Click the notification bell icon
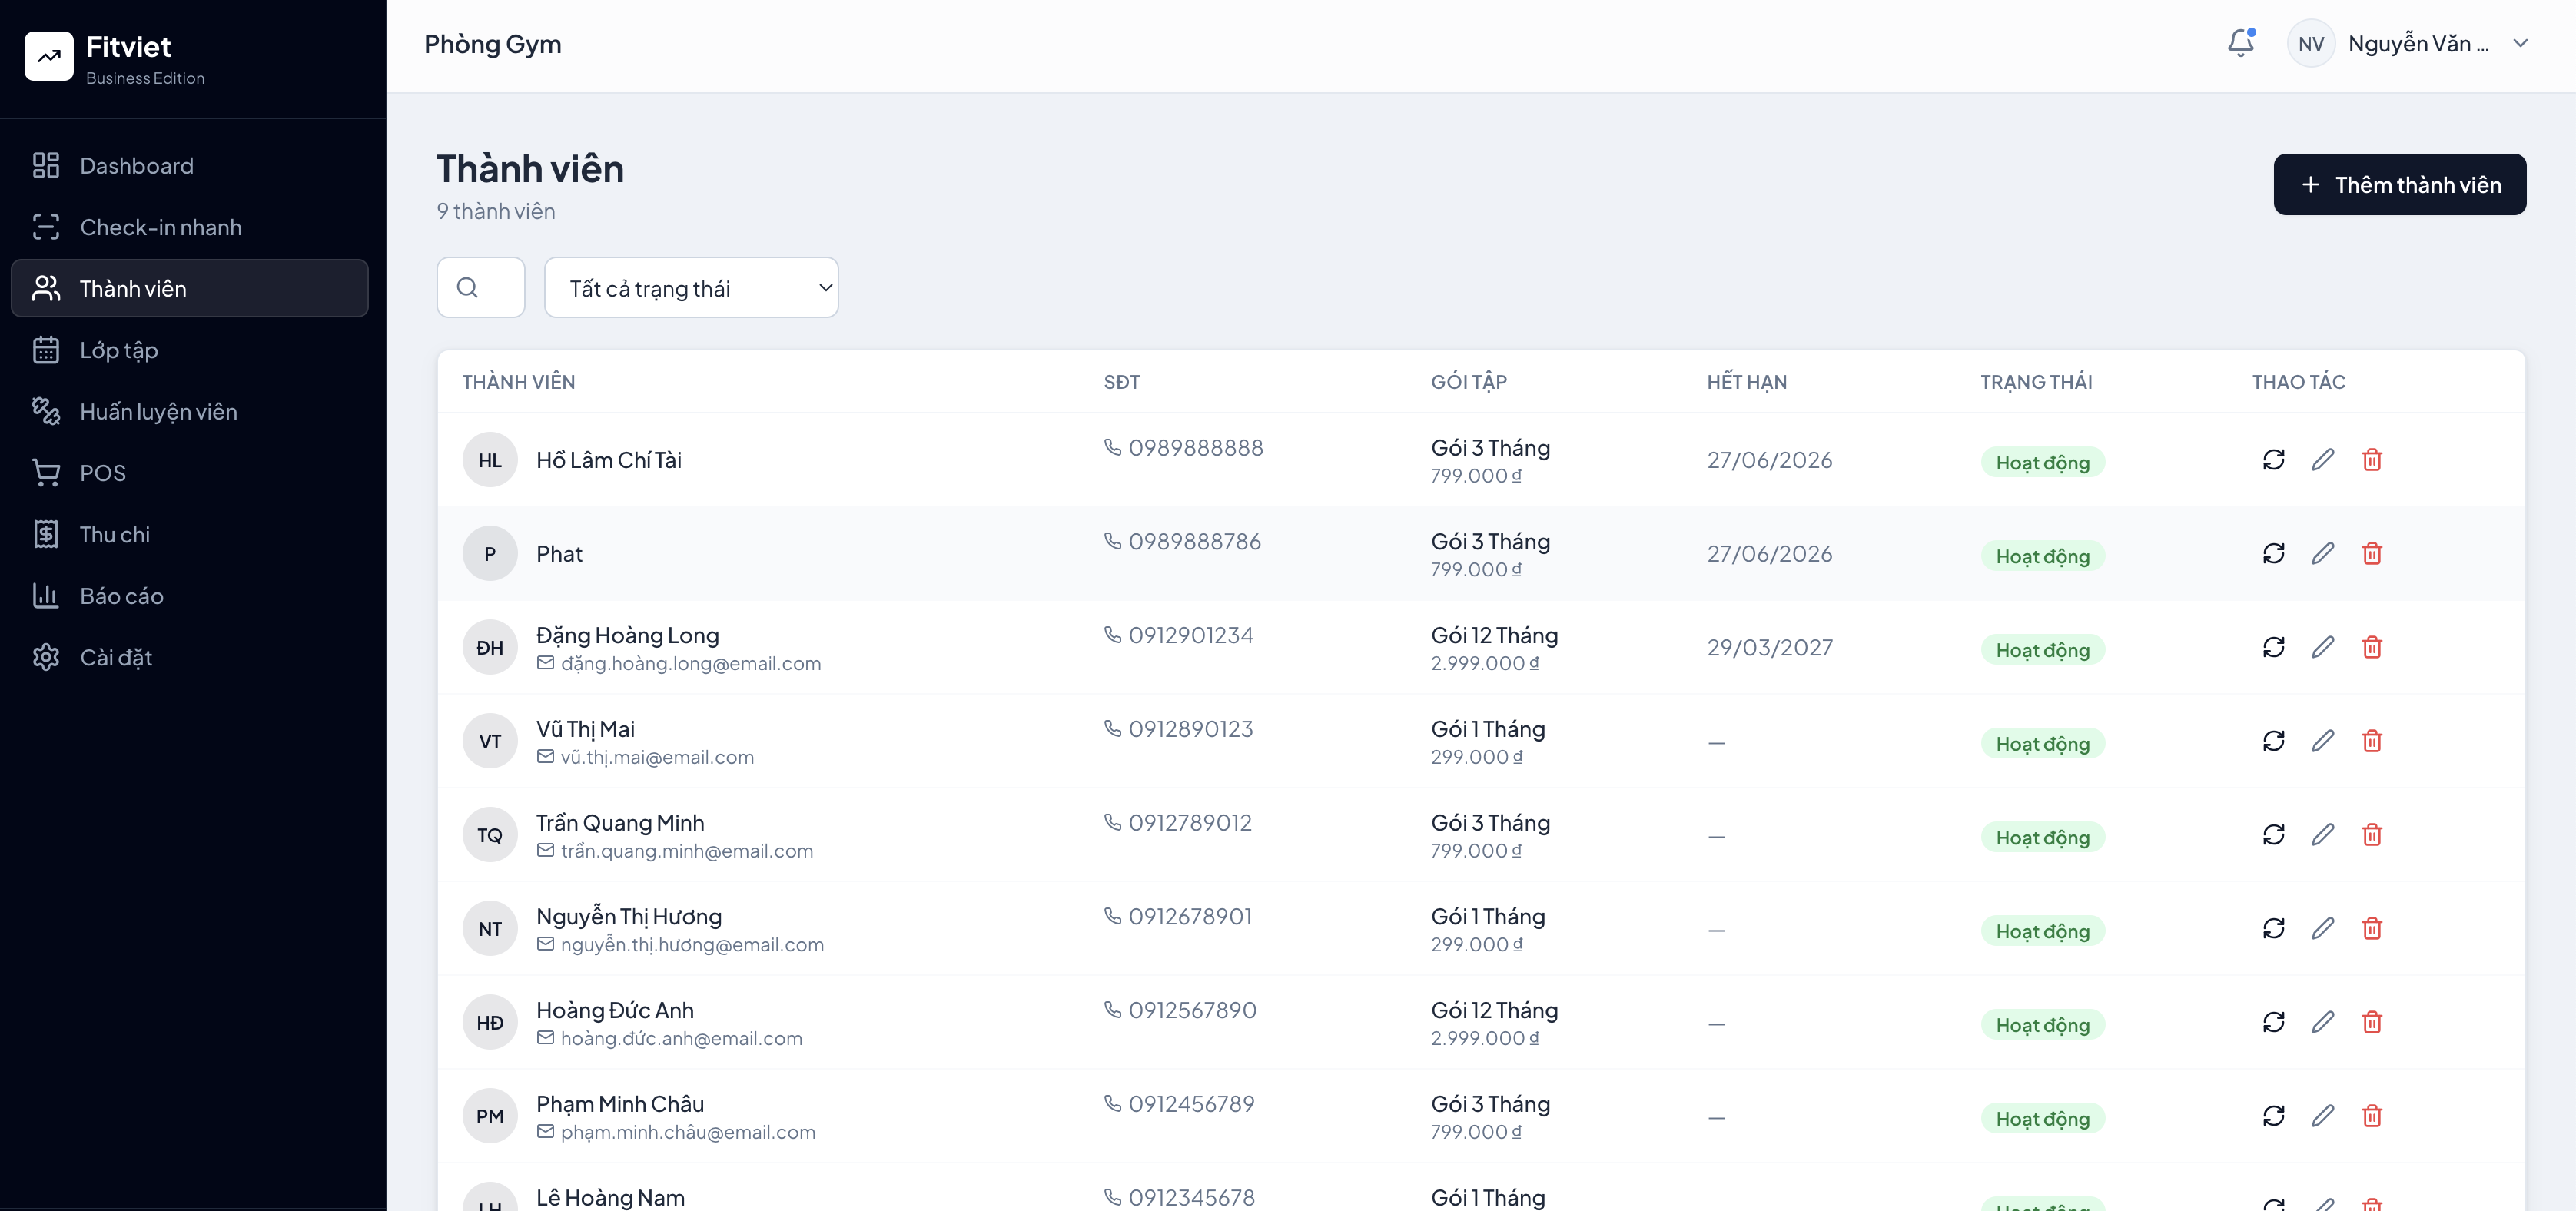The width and height of the screenshot is (2576, 1211). [2240, 43]
